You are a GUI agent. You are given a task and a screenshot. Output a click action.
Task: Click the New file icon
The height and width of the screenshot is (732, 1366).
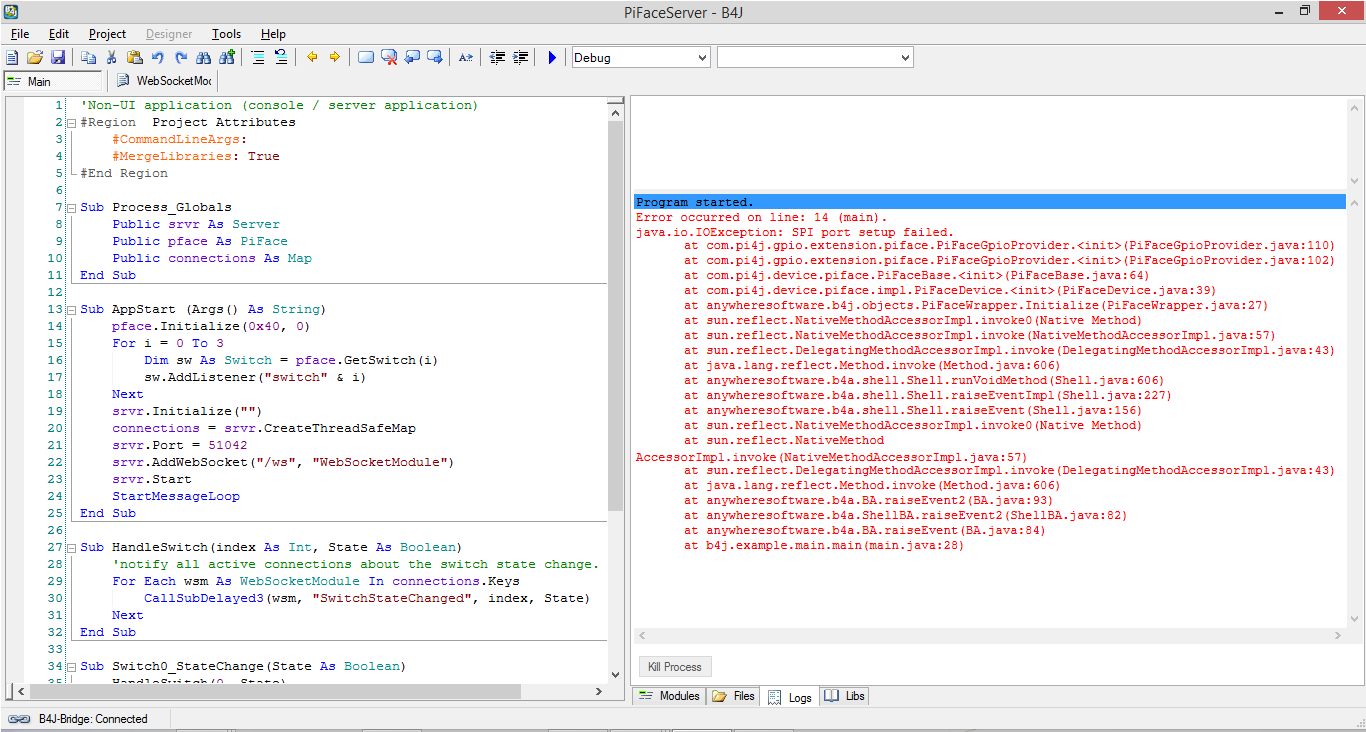click(x=12, y=58)
